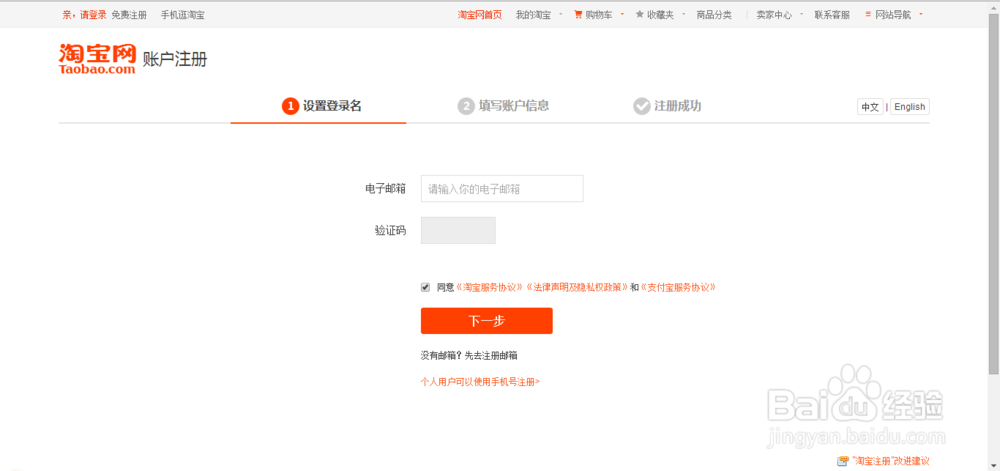Expand the 我的淘宝 dropdown arrow
The height and width of the screenshot is (471, 1000).
pos(561,14)
